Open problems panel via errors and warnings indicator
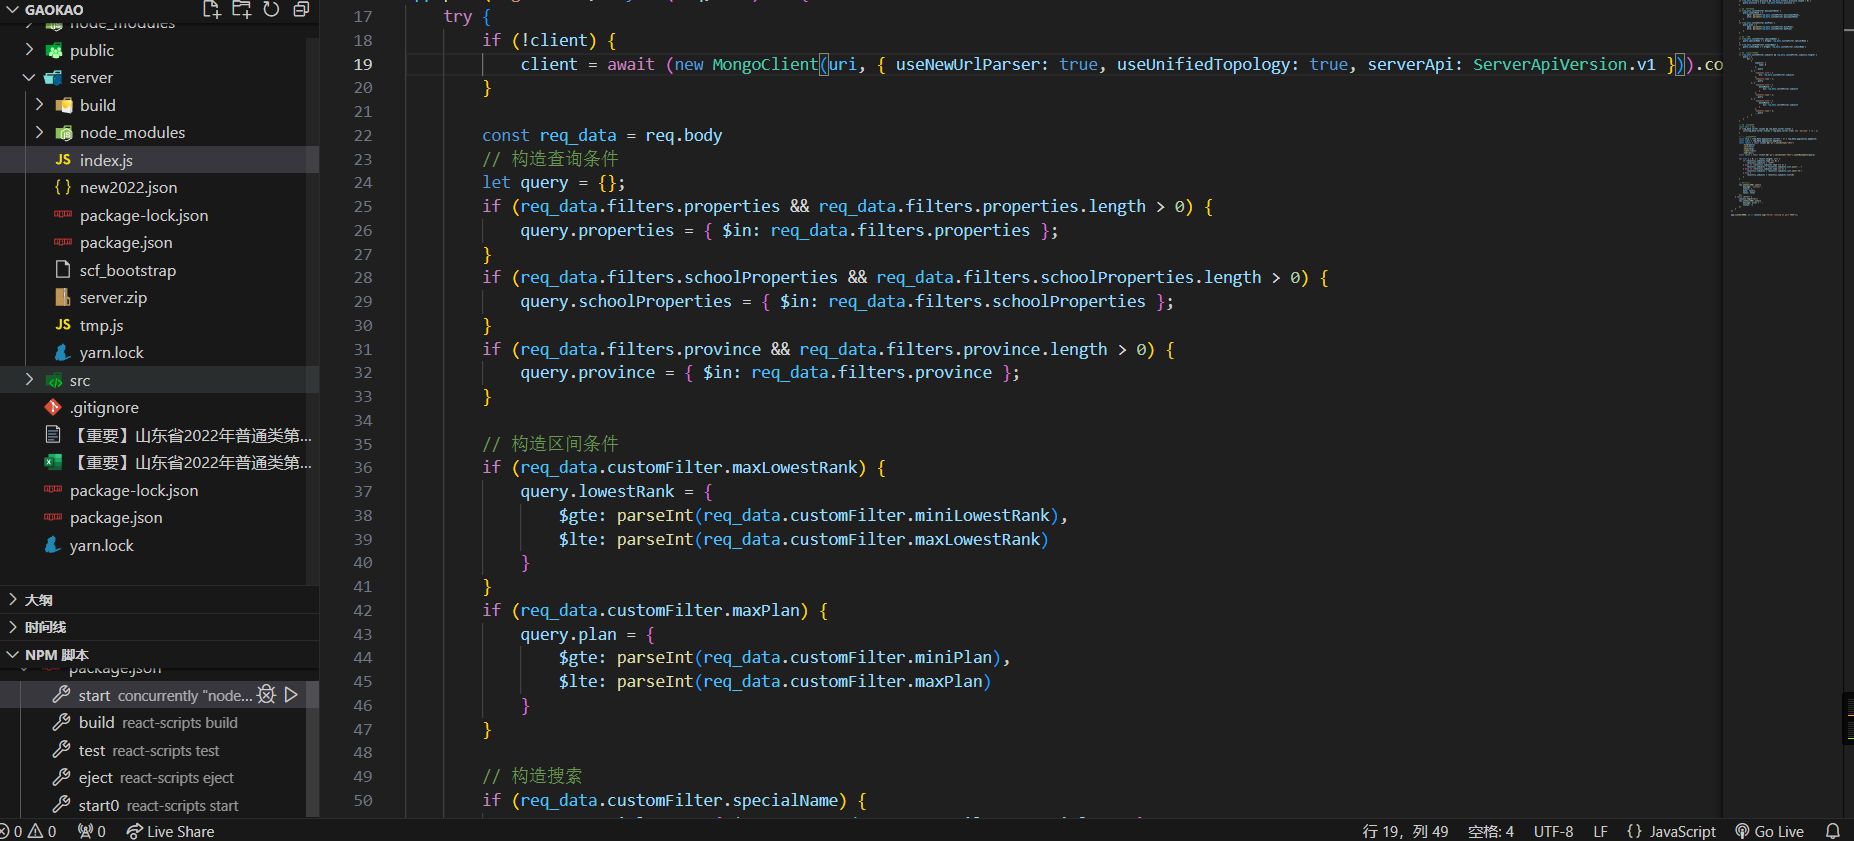The width and height of the screenshot is (1854, 841). pyautogui.click(x=28, y=831)
